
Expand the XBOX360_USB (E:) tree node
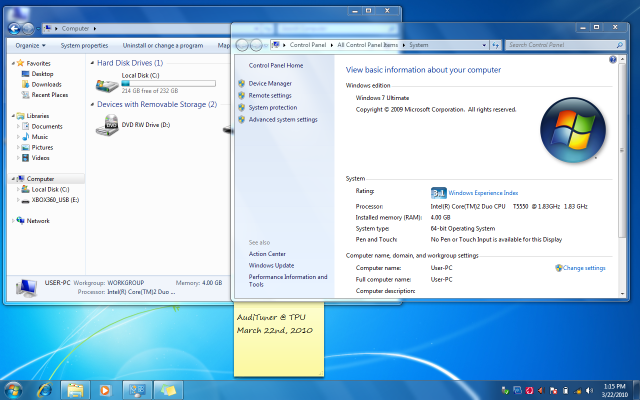[x=18, y=200]
